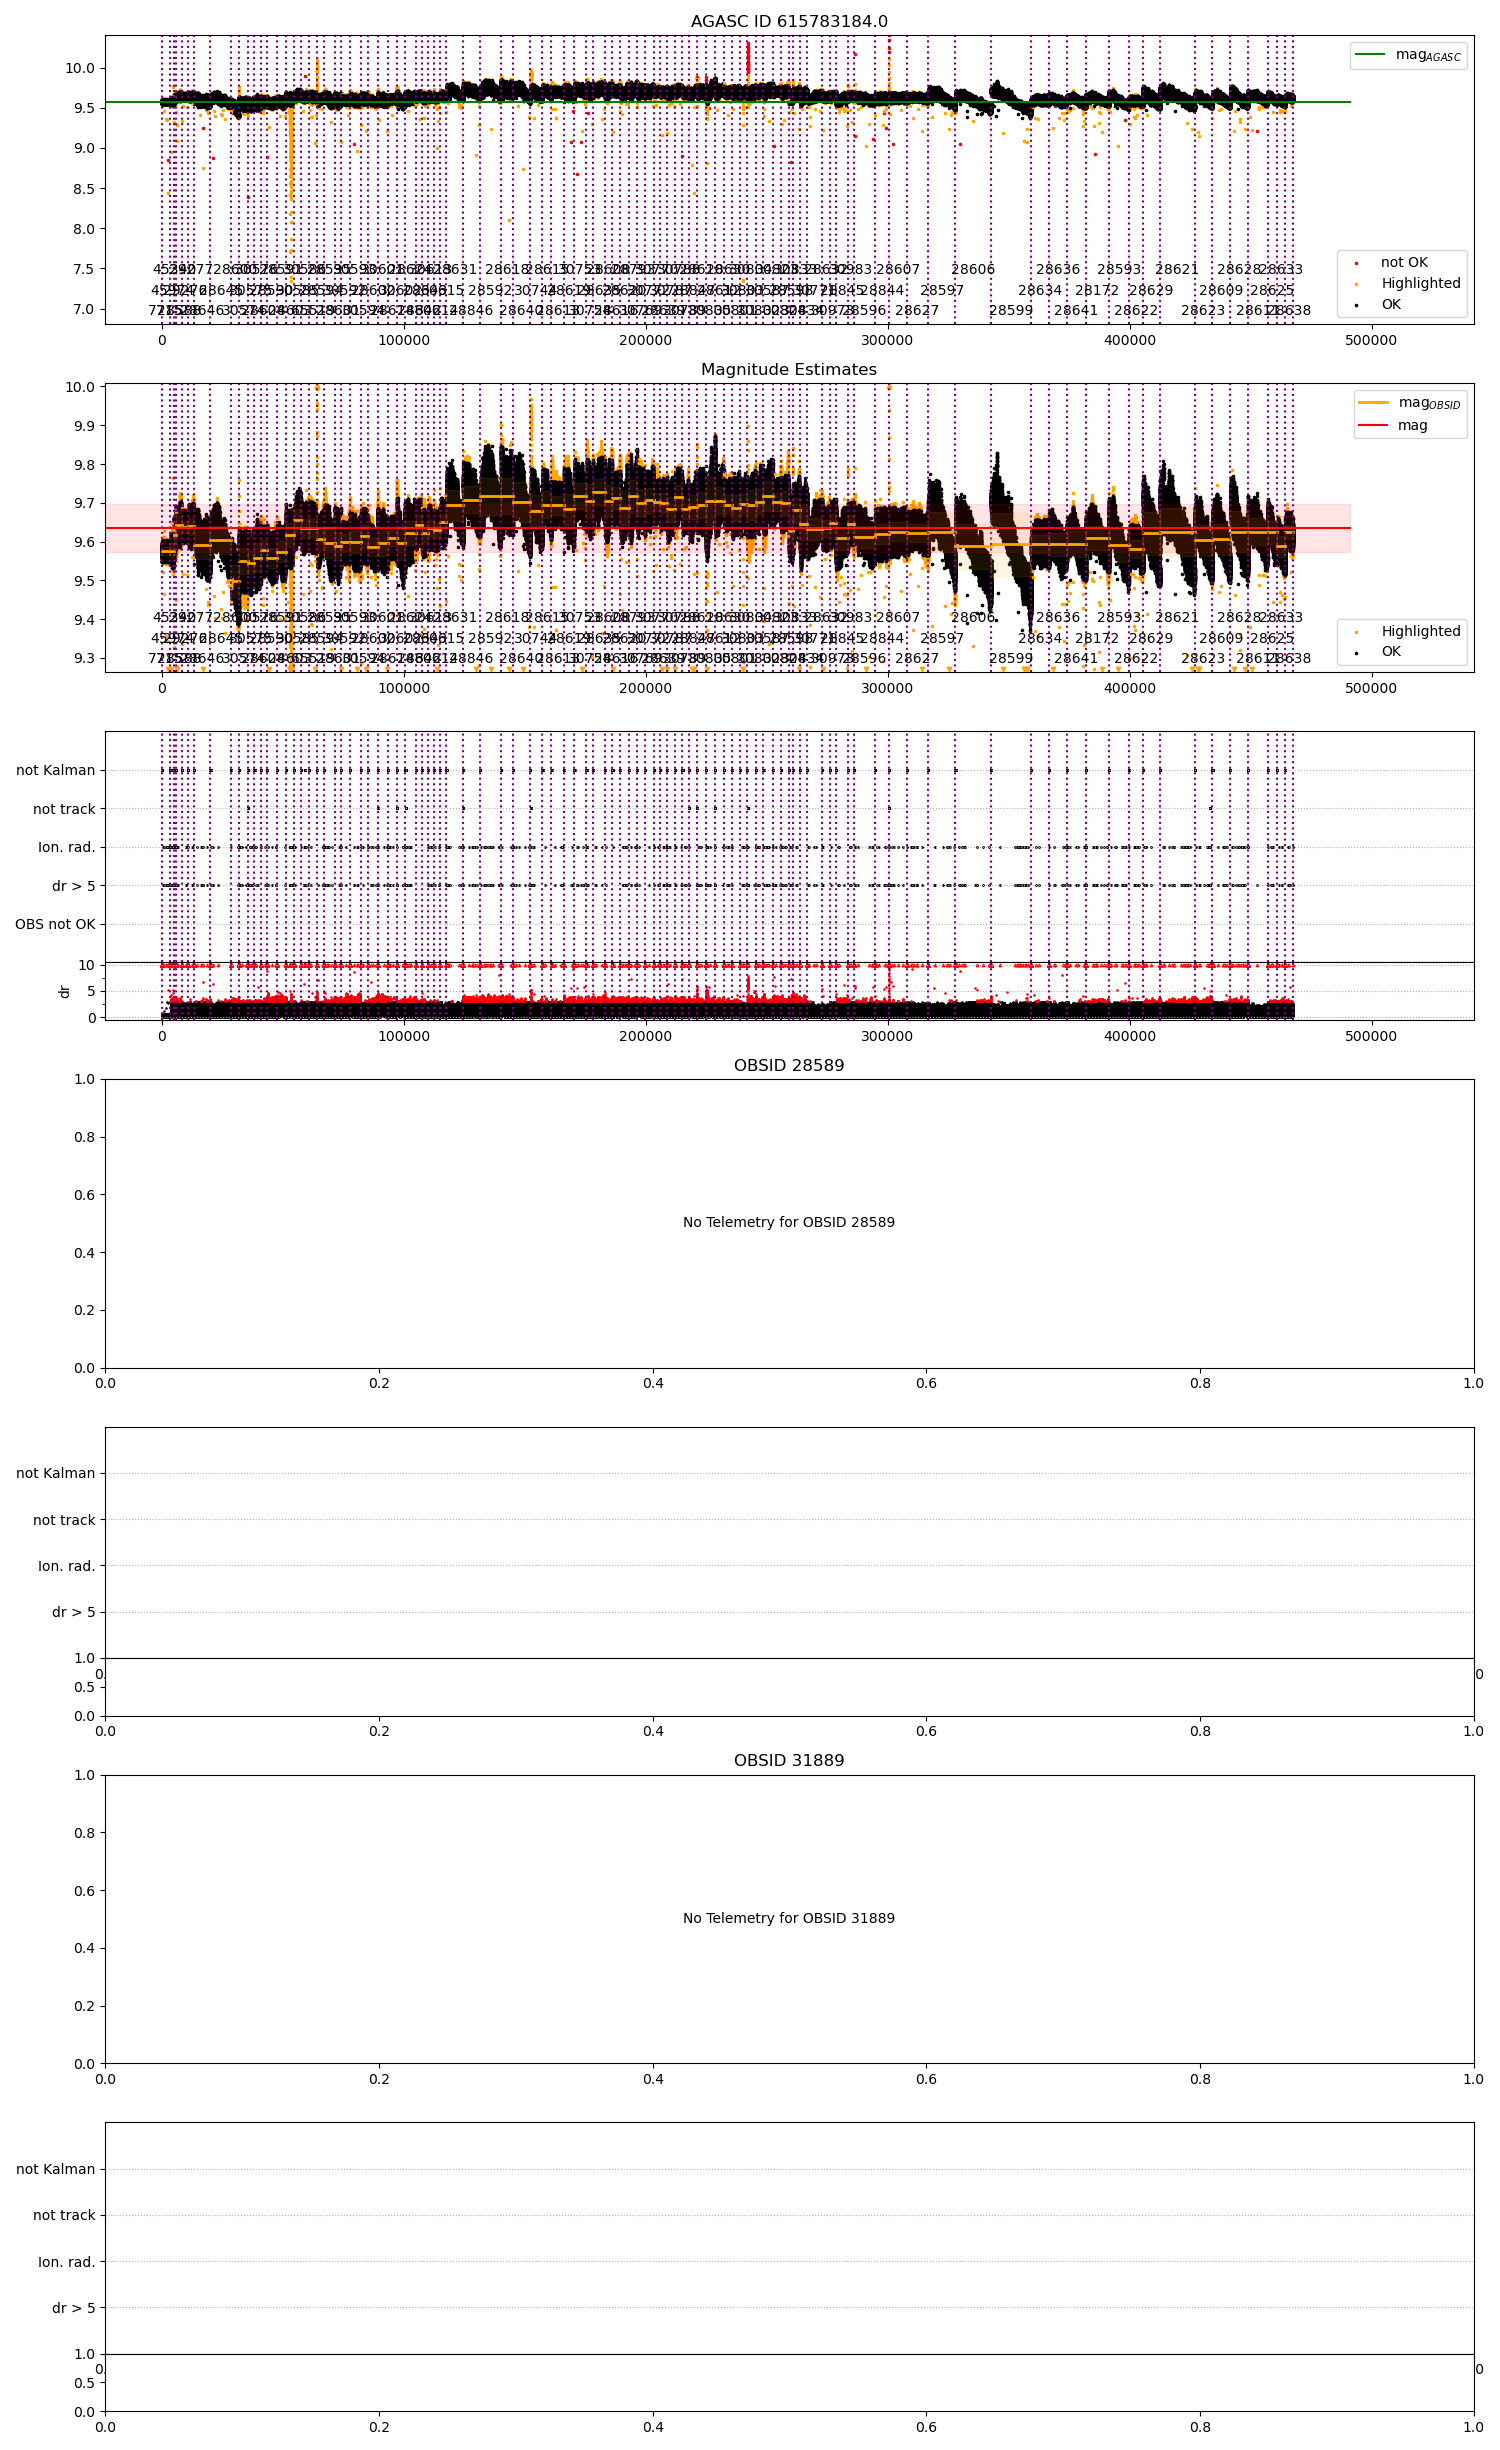1500x2450 pixels.
Task: Click the orange mag OBSID legend line
Action: click(1373, 402)
